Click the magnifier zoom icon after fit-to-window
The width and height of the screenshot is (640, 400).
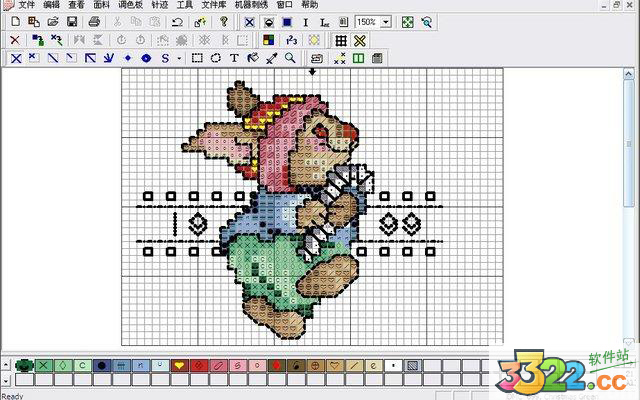[x=427, y=22]
